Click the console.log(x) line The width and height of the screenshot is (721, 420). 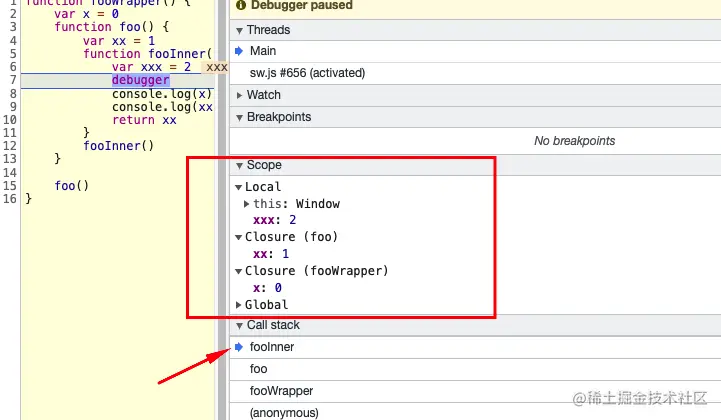pos(162,94)
